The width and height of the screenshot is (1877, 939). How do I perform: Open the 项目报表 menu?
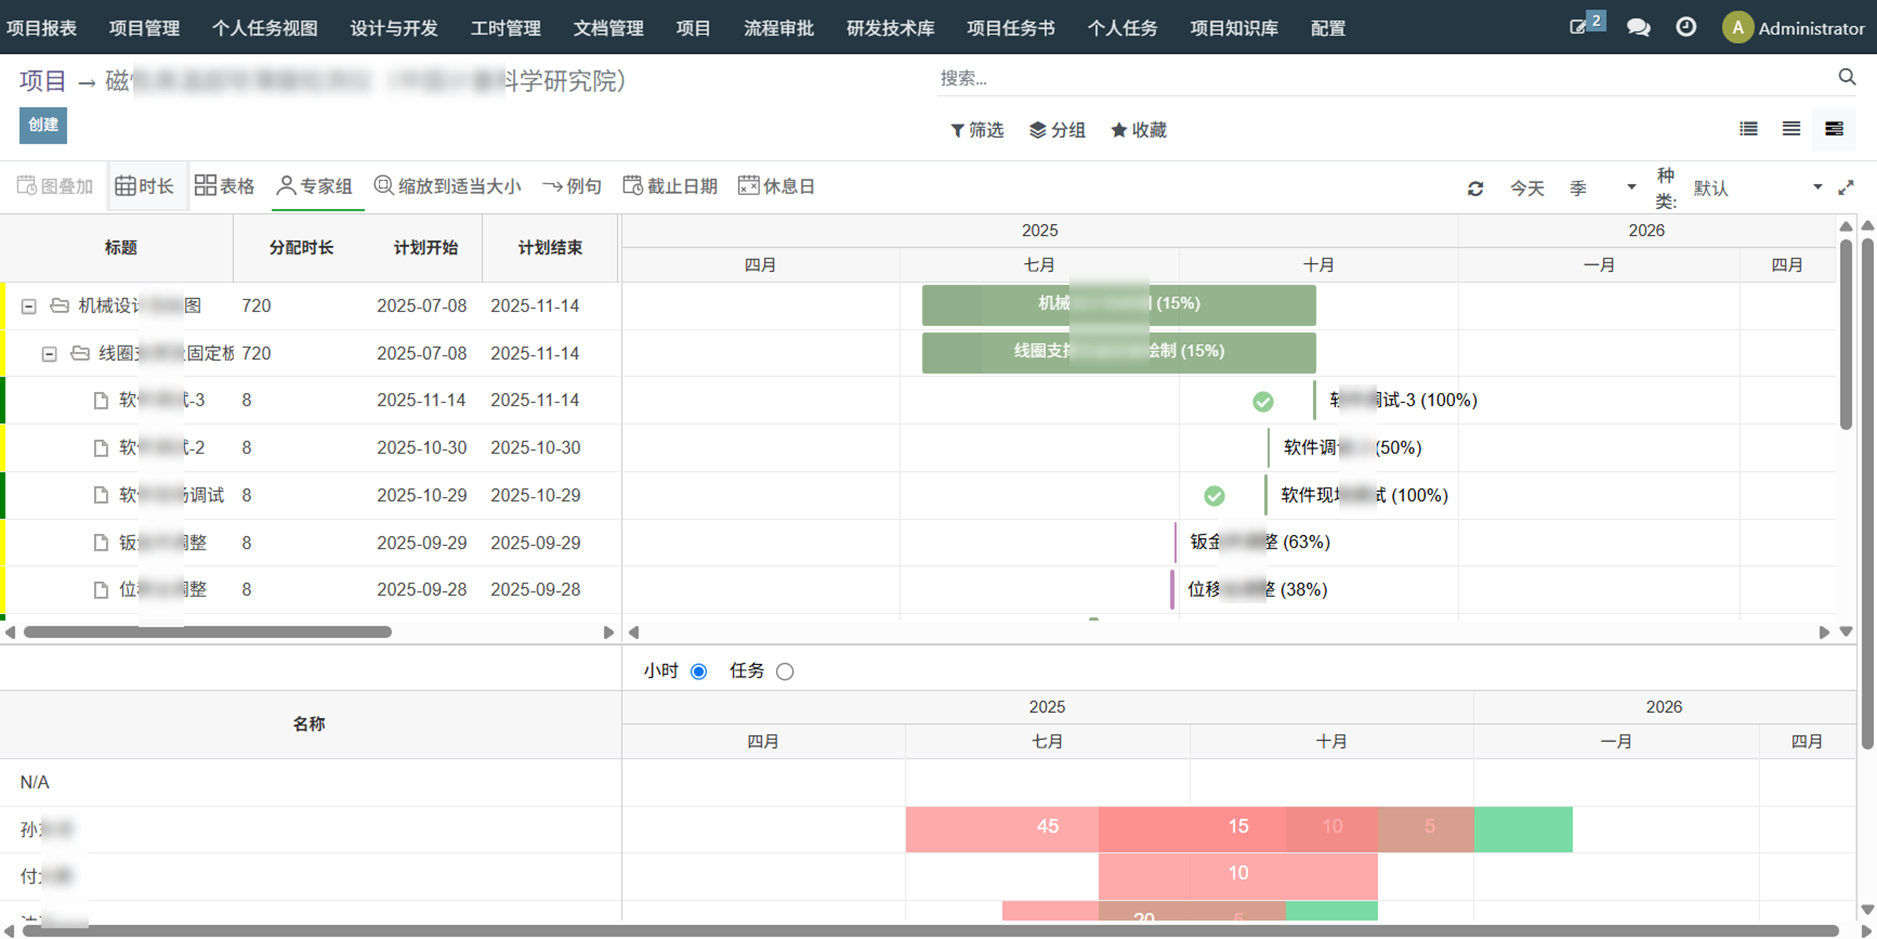pyautogui.click(x=42, y=28)
